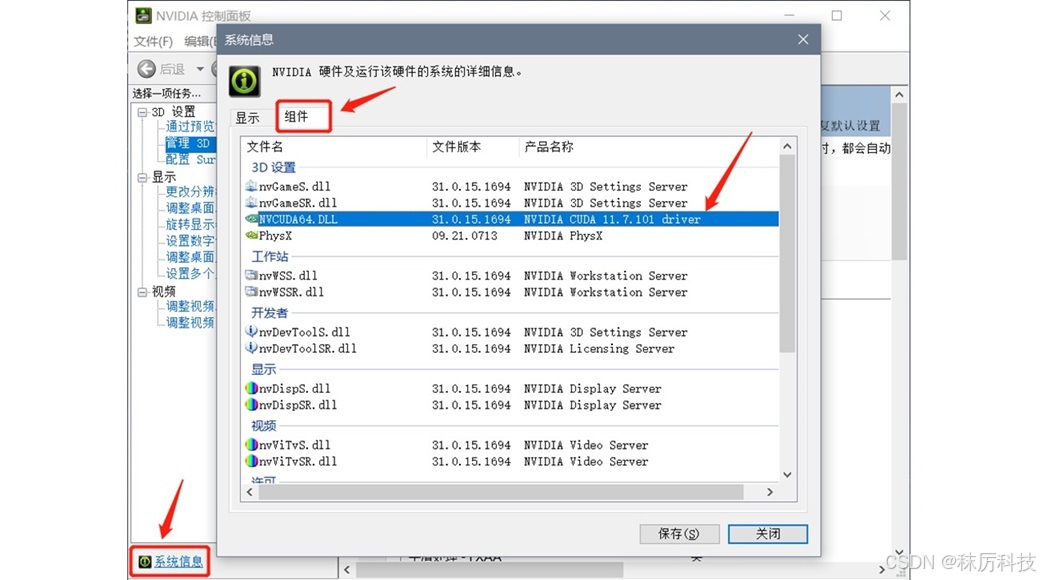
Task: Click the nvGameSR.dll file icon
Action: (x=251, y=202)
